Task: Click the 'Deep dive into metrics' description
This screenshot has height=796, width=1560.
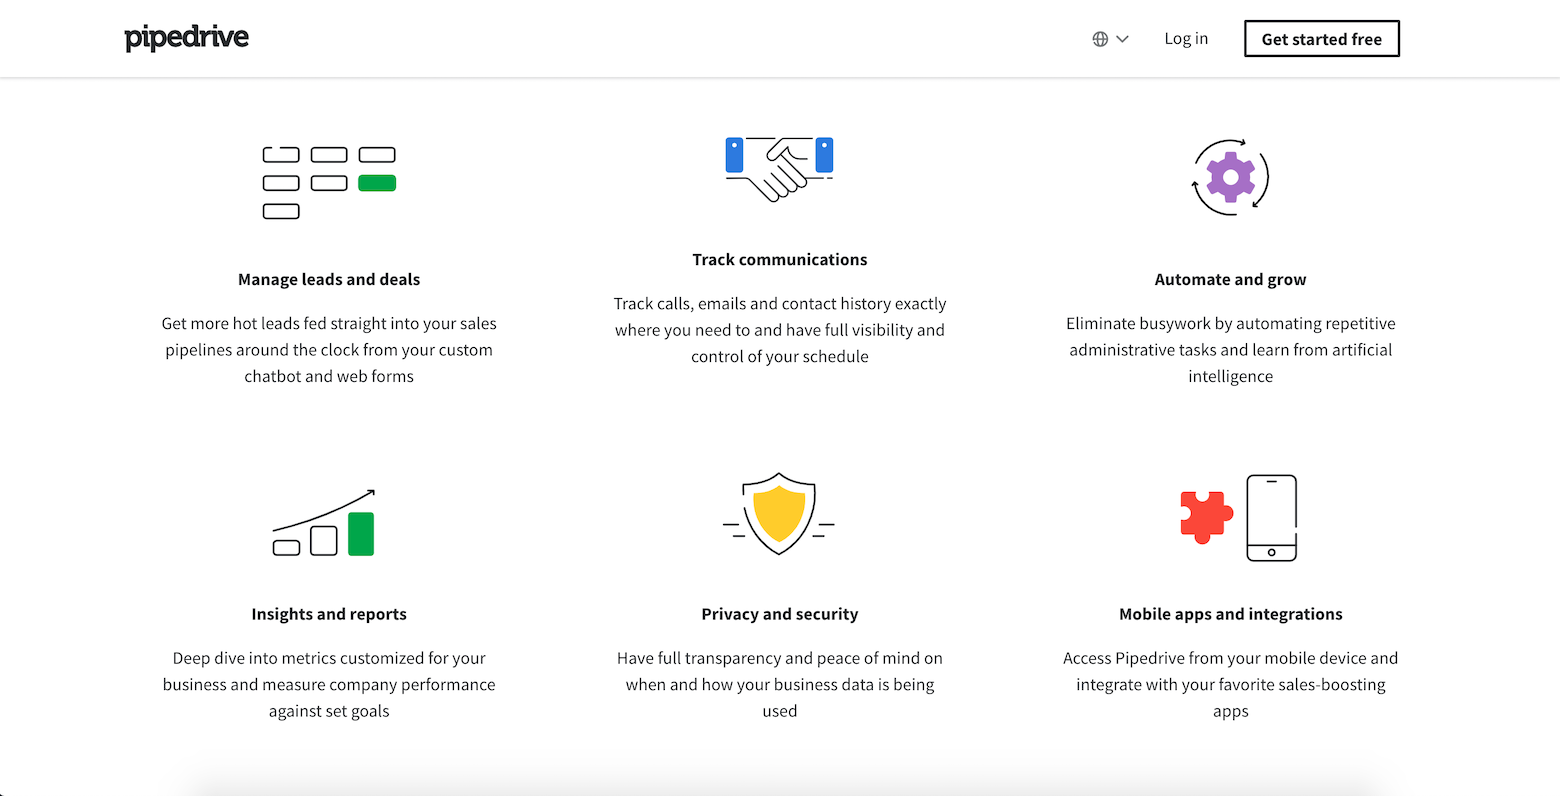Action: point(329,685)
